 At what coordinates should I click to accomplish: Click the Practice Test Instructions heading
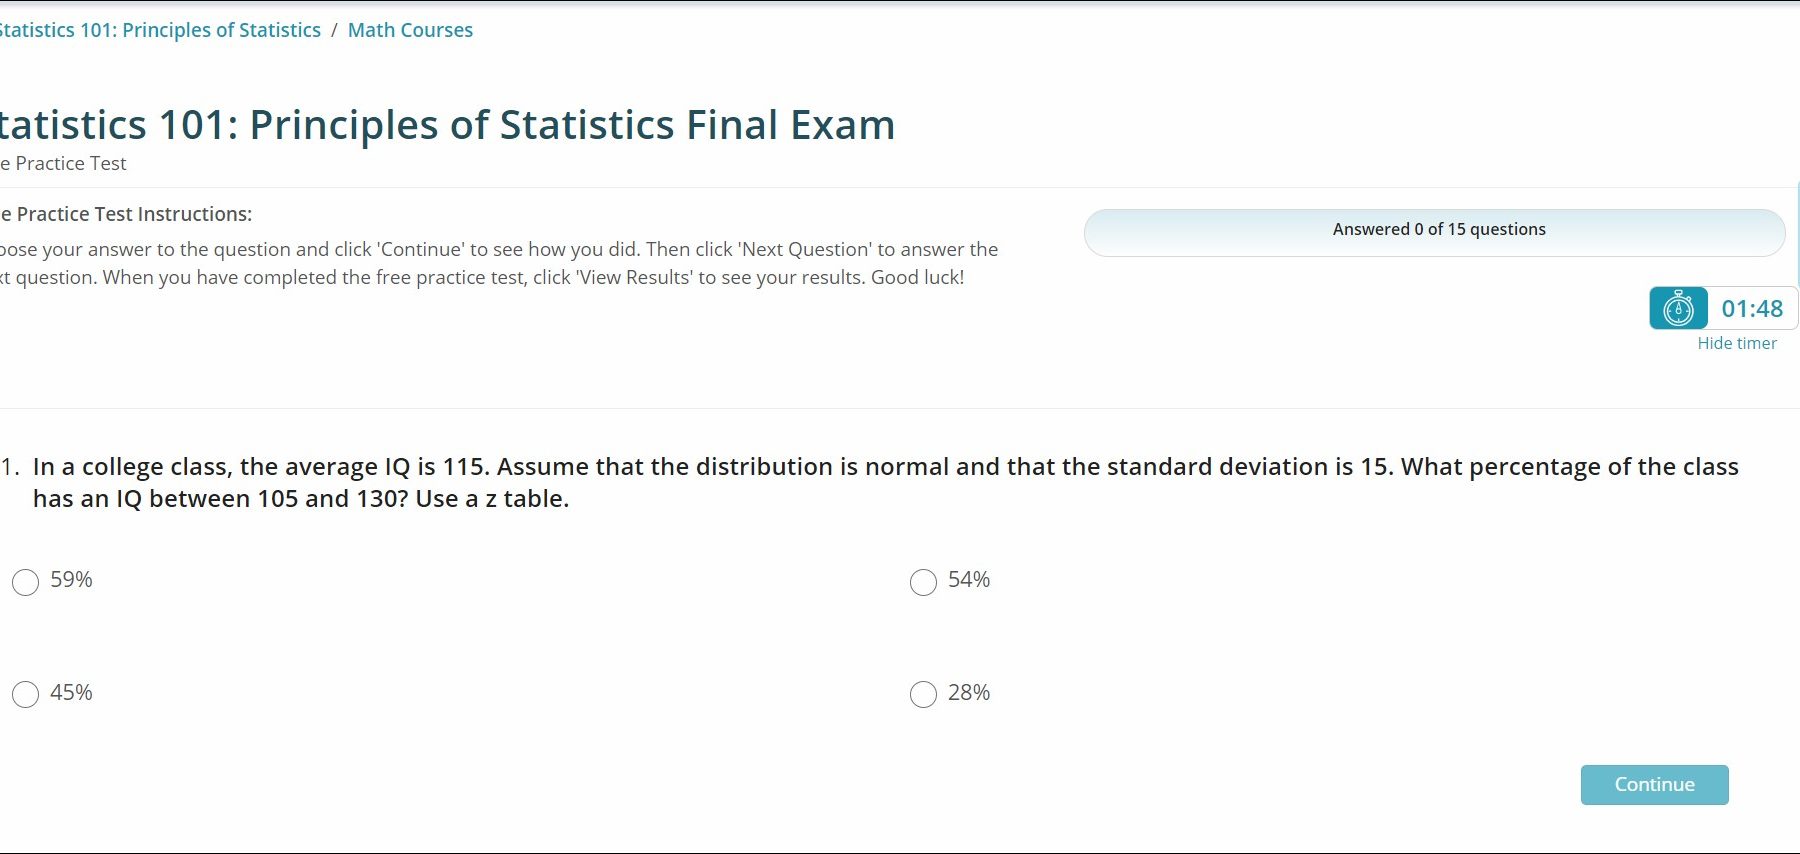130,214
